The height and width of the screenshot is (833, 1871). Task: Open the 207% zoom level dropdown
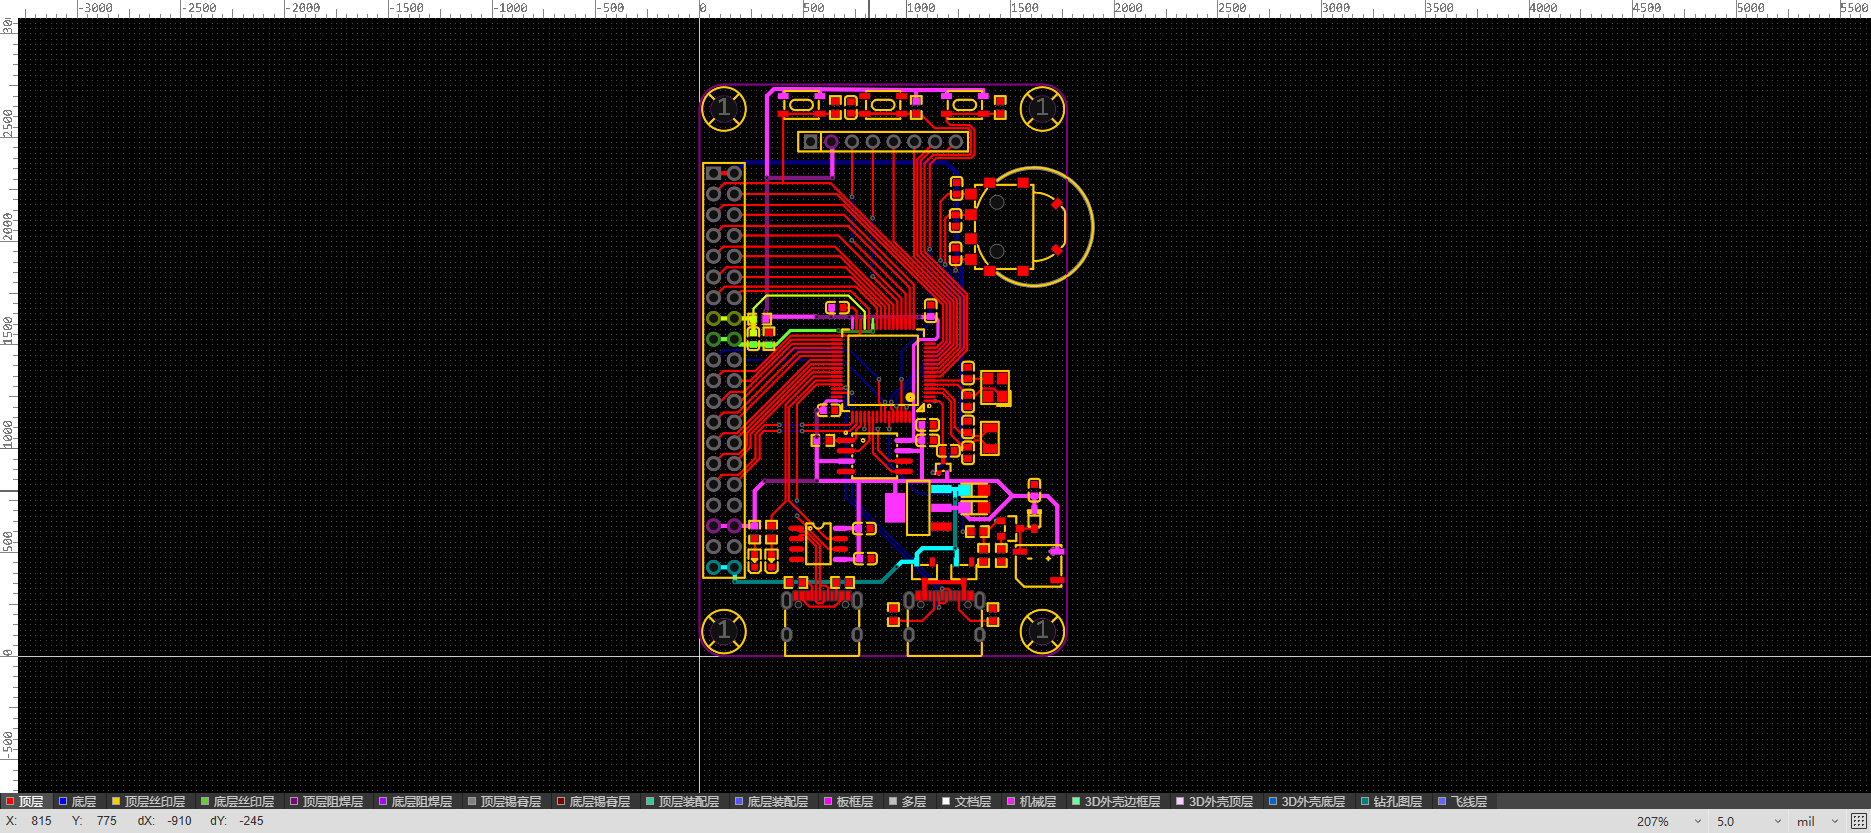pyautogui.click(x=1668, y=821)
